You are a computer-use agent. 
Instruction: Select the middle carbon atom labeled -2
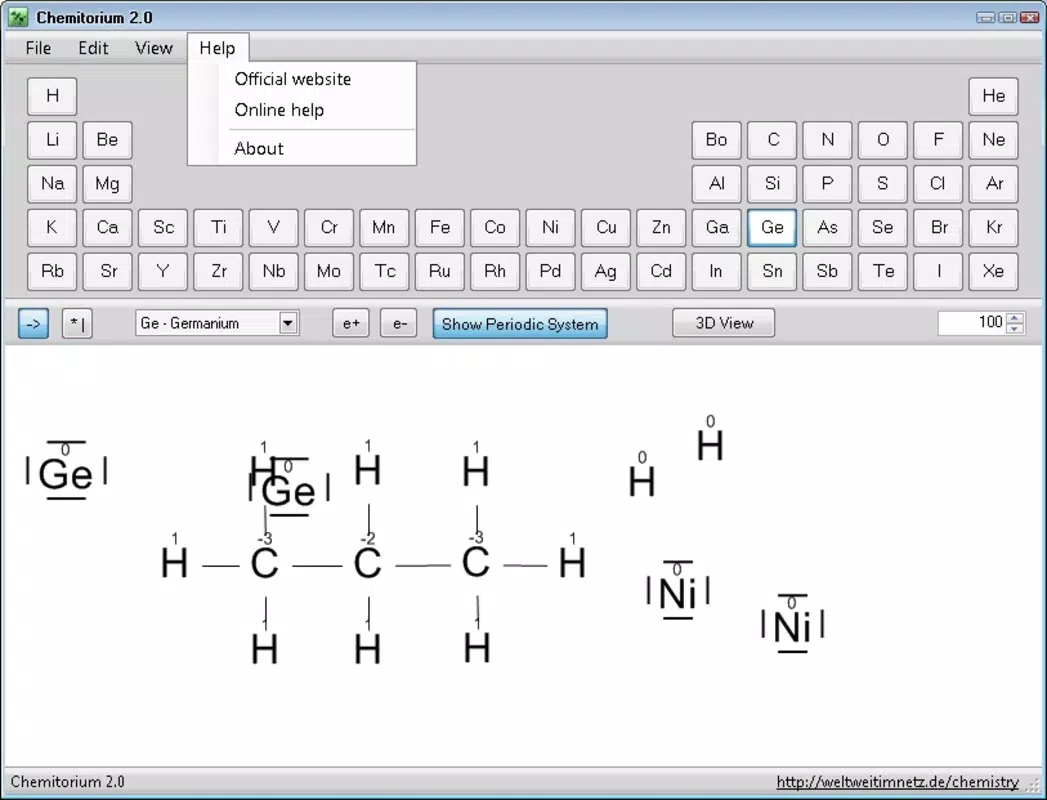[x=367, y=563]
